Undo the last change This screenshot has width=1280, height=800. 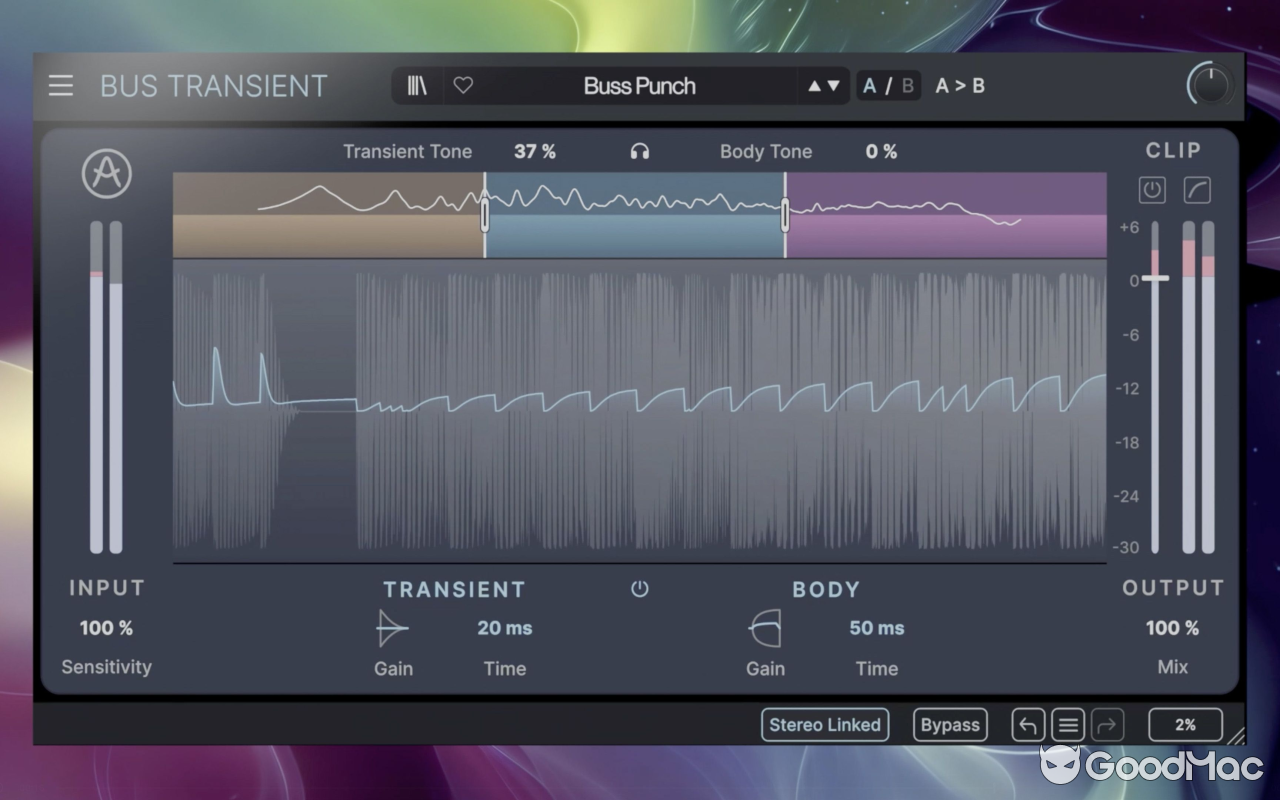click(1027, 724)
